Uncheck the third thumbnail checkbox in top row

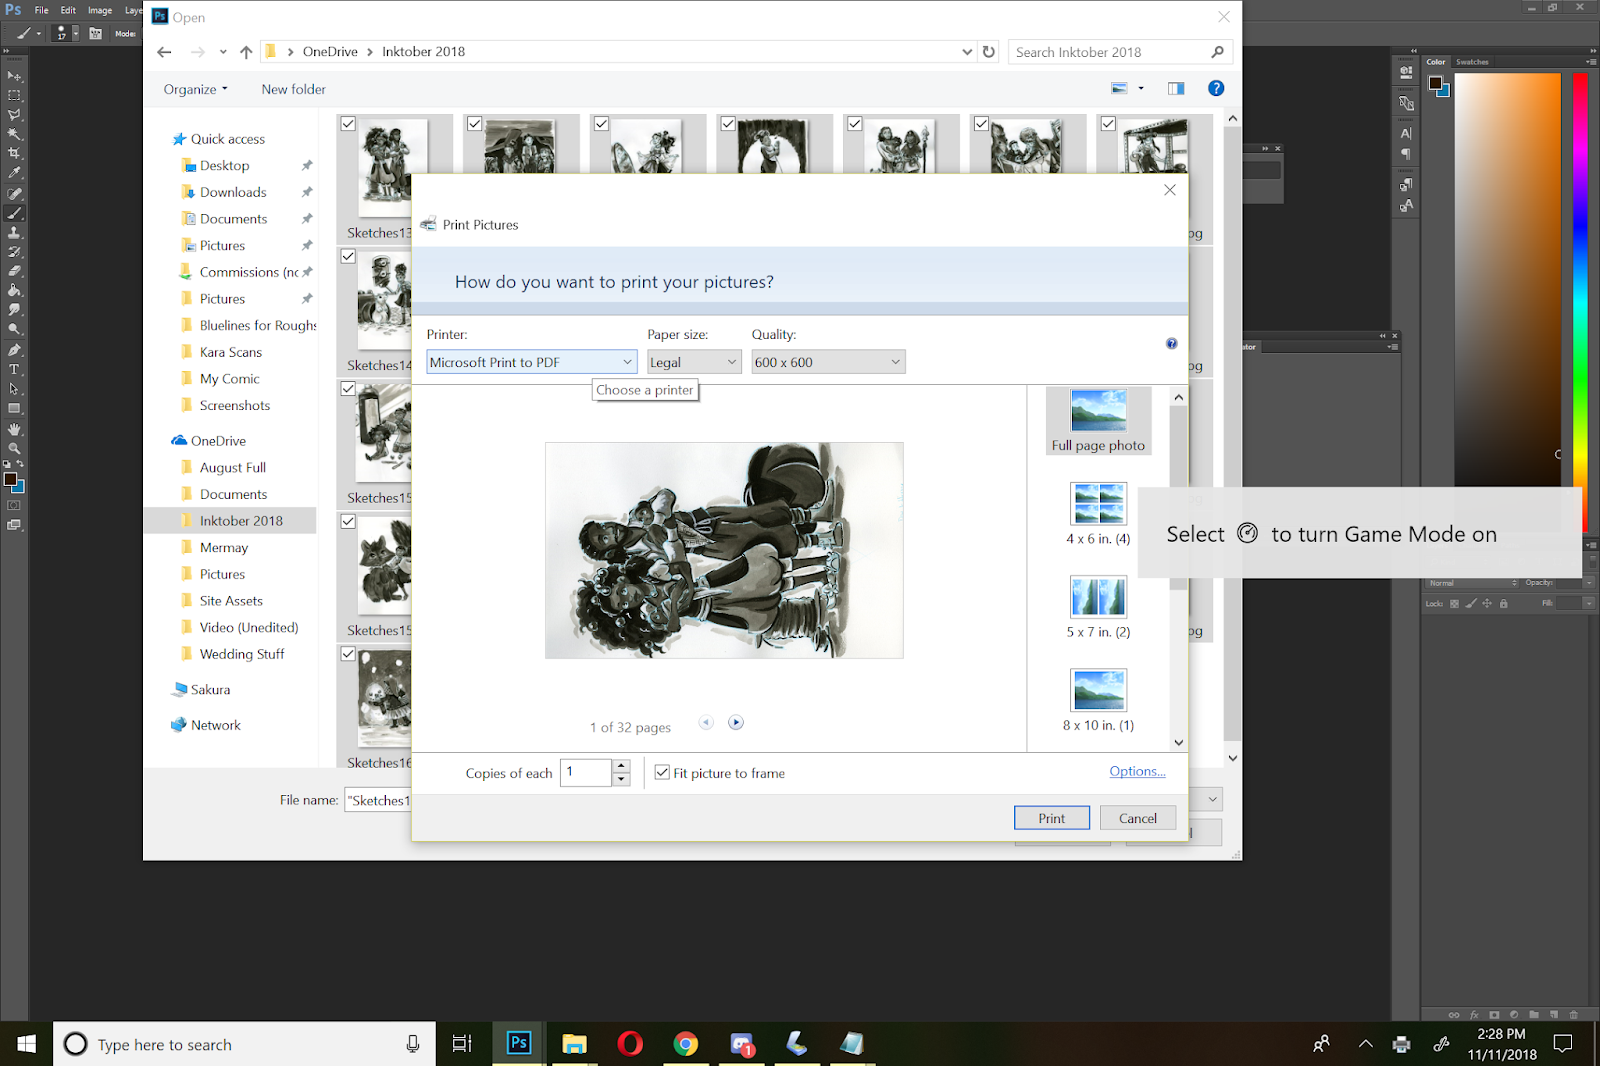(601, 124)
